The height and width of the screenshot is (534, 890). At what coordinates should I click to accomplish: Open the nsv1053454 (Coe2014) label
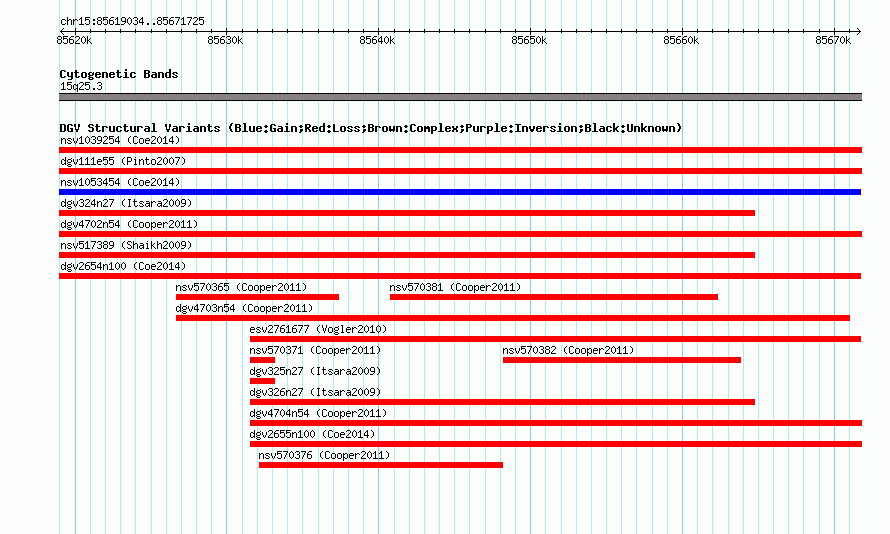pyautogui.click(x=120, y=182)
